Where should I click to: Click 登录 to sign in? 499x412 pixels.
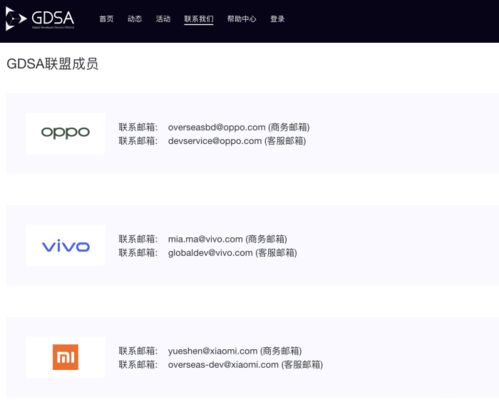click(277, 19)
